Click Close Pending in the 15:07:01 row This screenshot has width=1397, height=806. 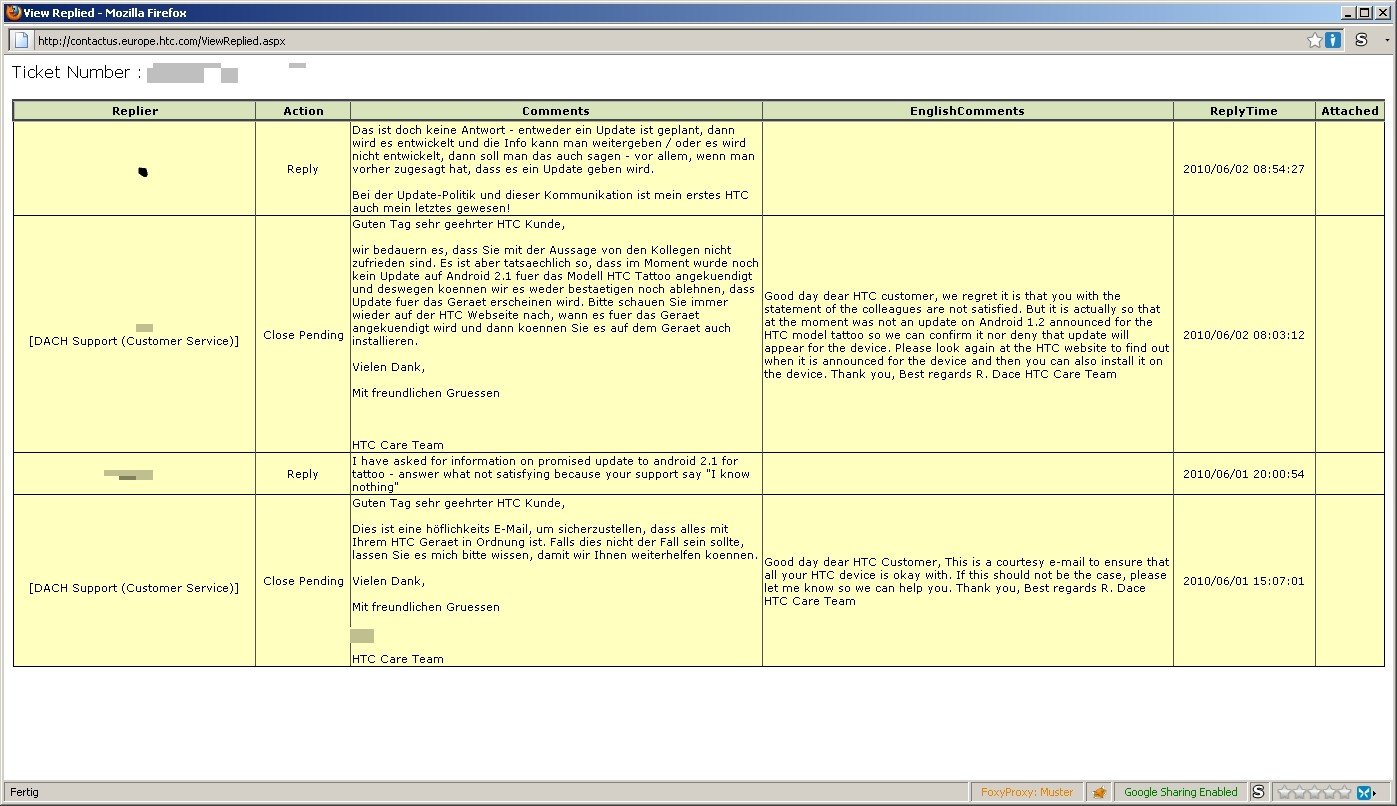[x=303, y=581]
